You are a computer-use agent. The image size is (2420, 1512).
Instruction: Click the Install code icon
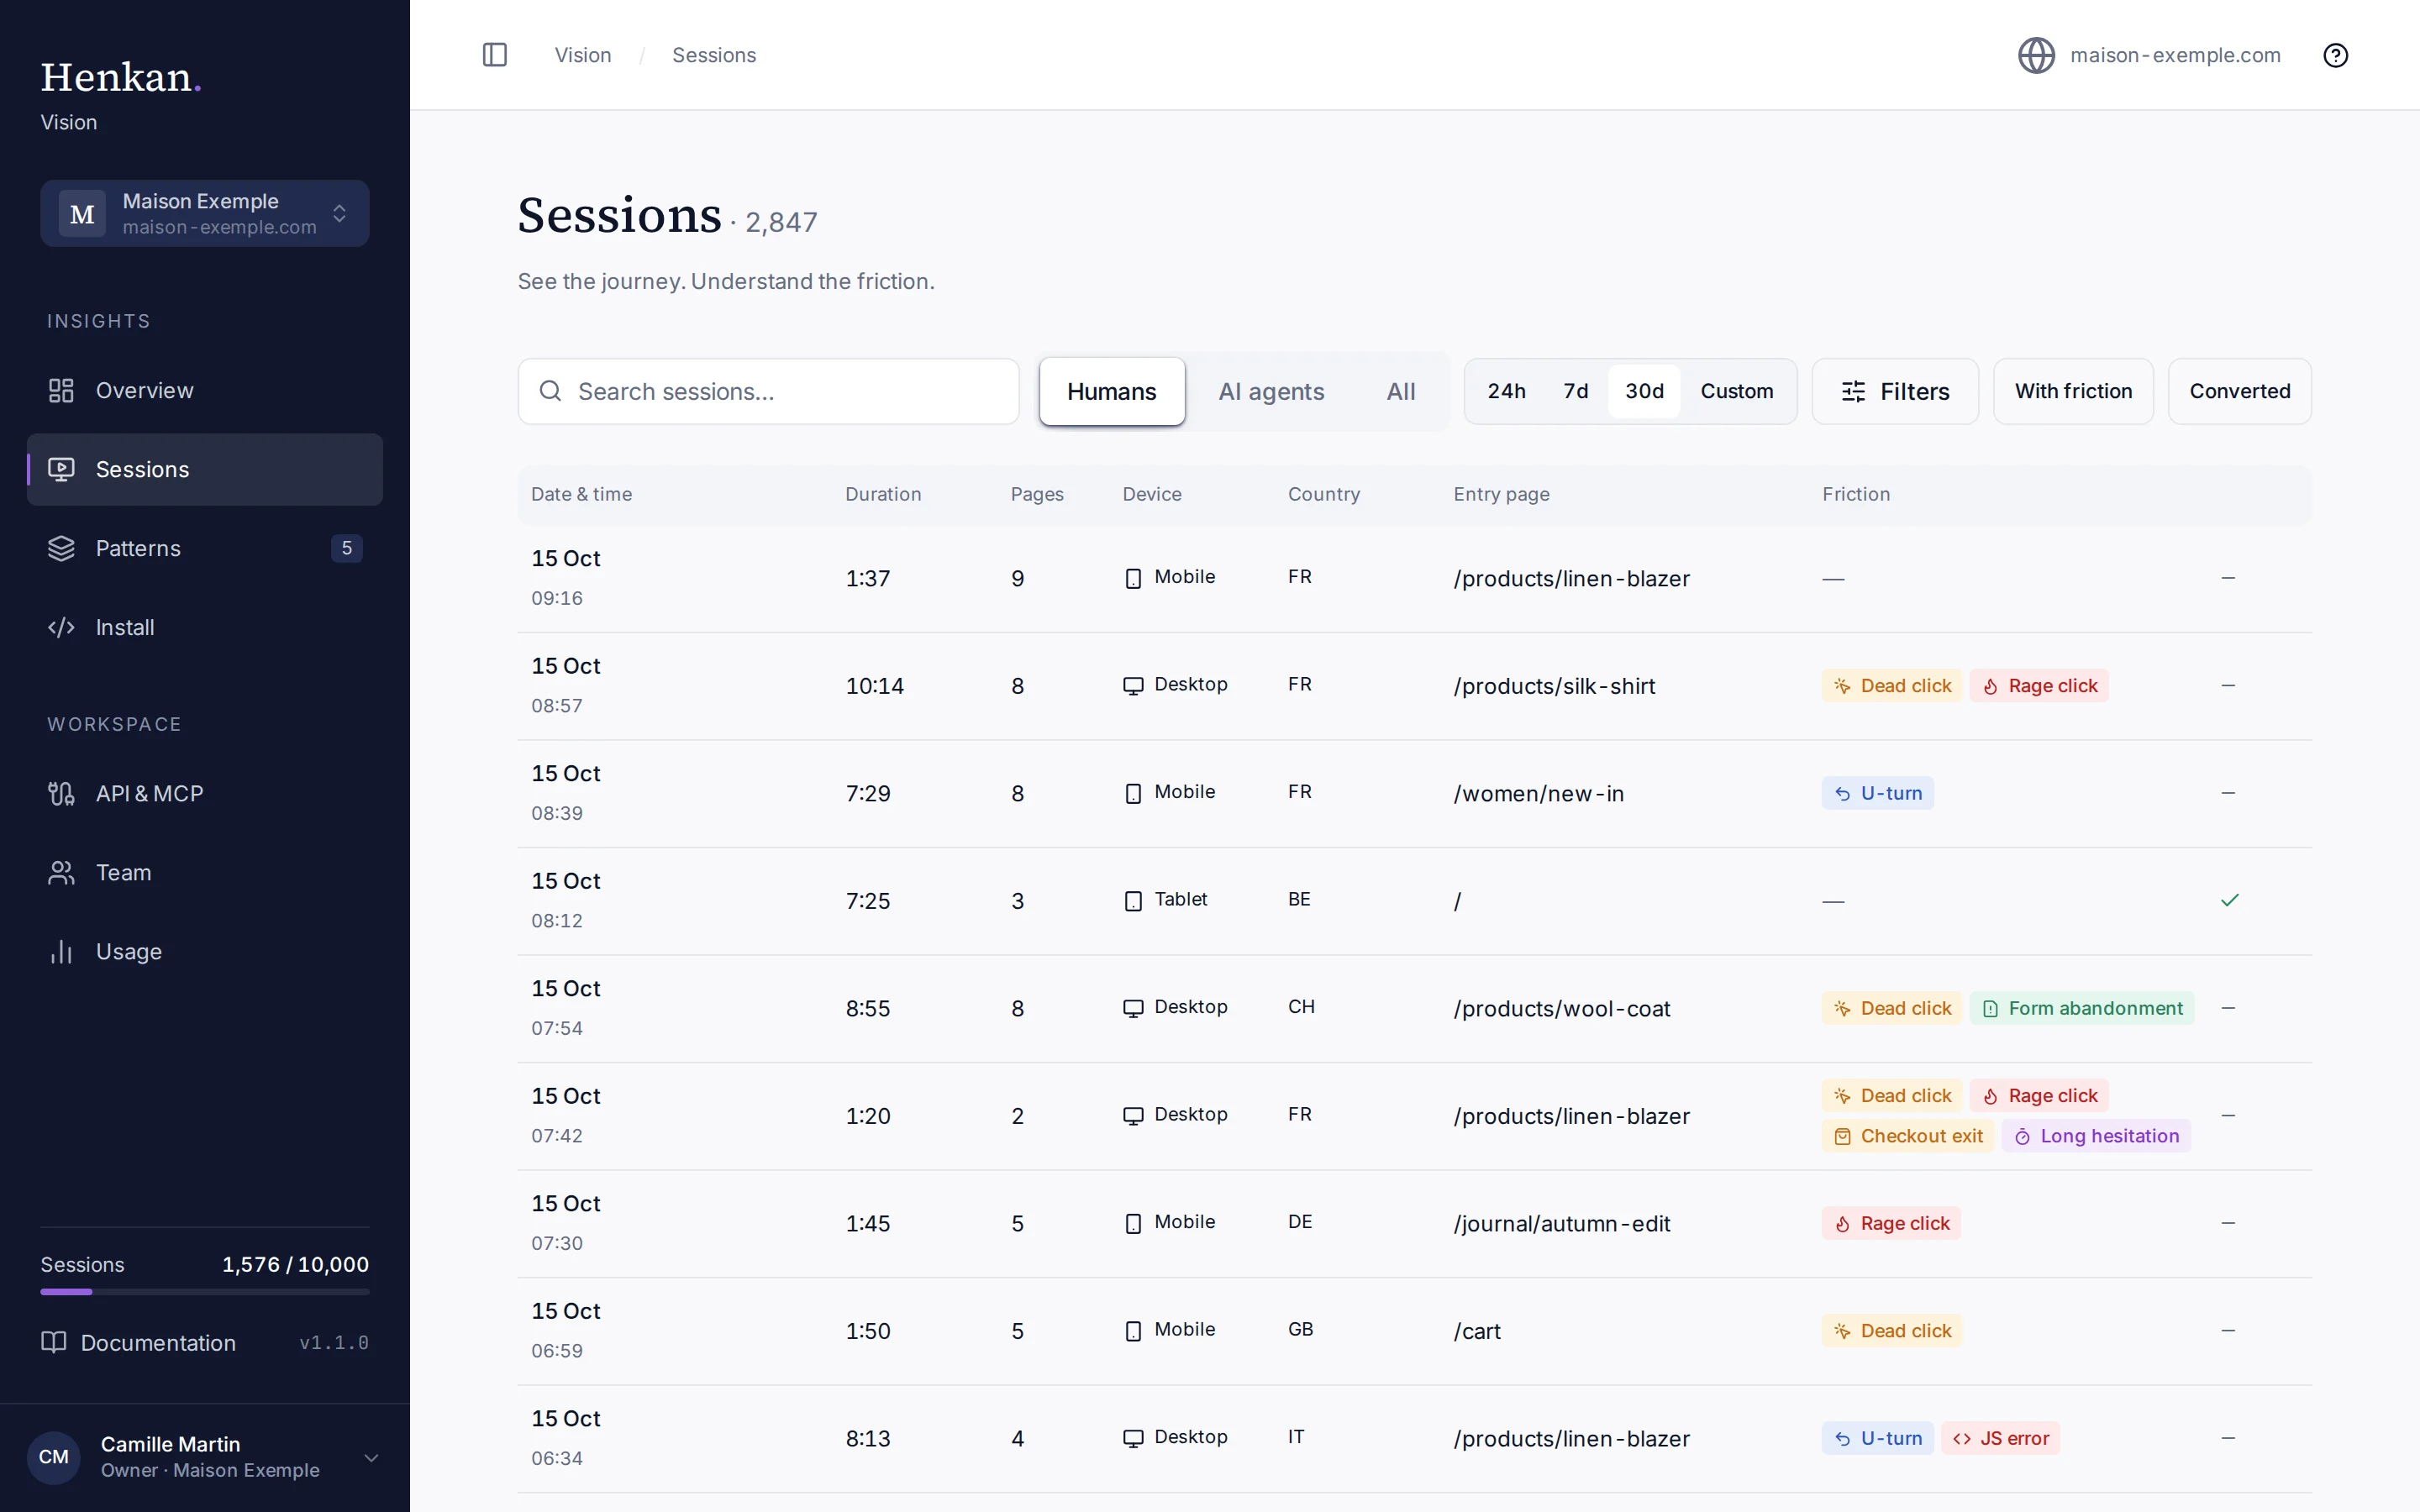pyautogui.click(x=61, y=627)
